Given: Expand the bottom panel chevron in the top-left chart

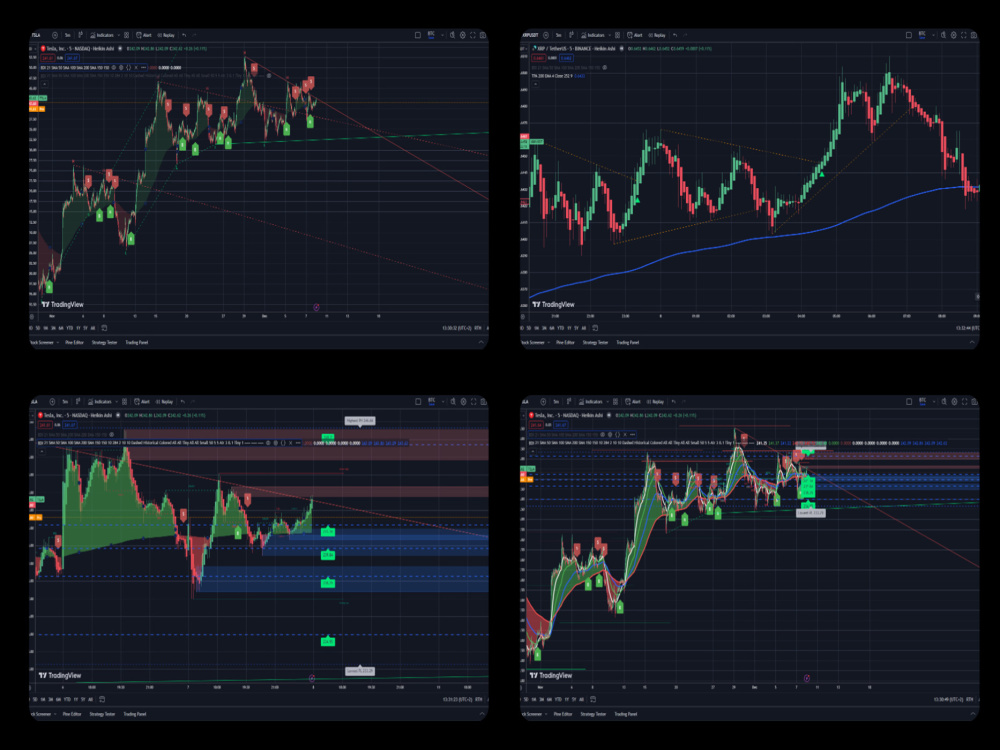Looking at the screenshot, I should click(x=481, y=342).
